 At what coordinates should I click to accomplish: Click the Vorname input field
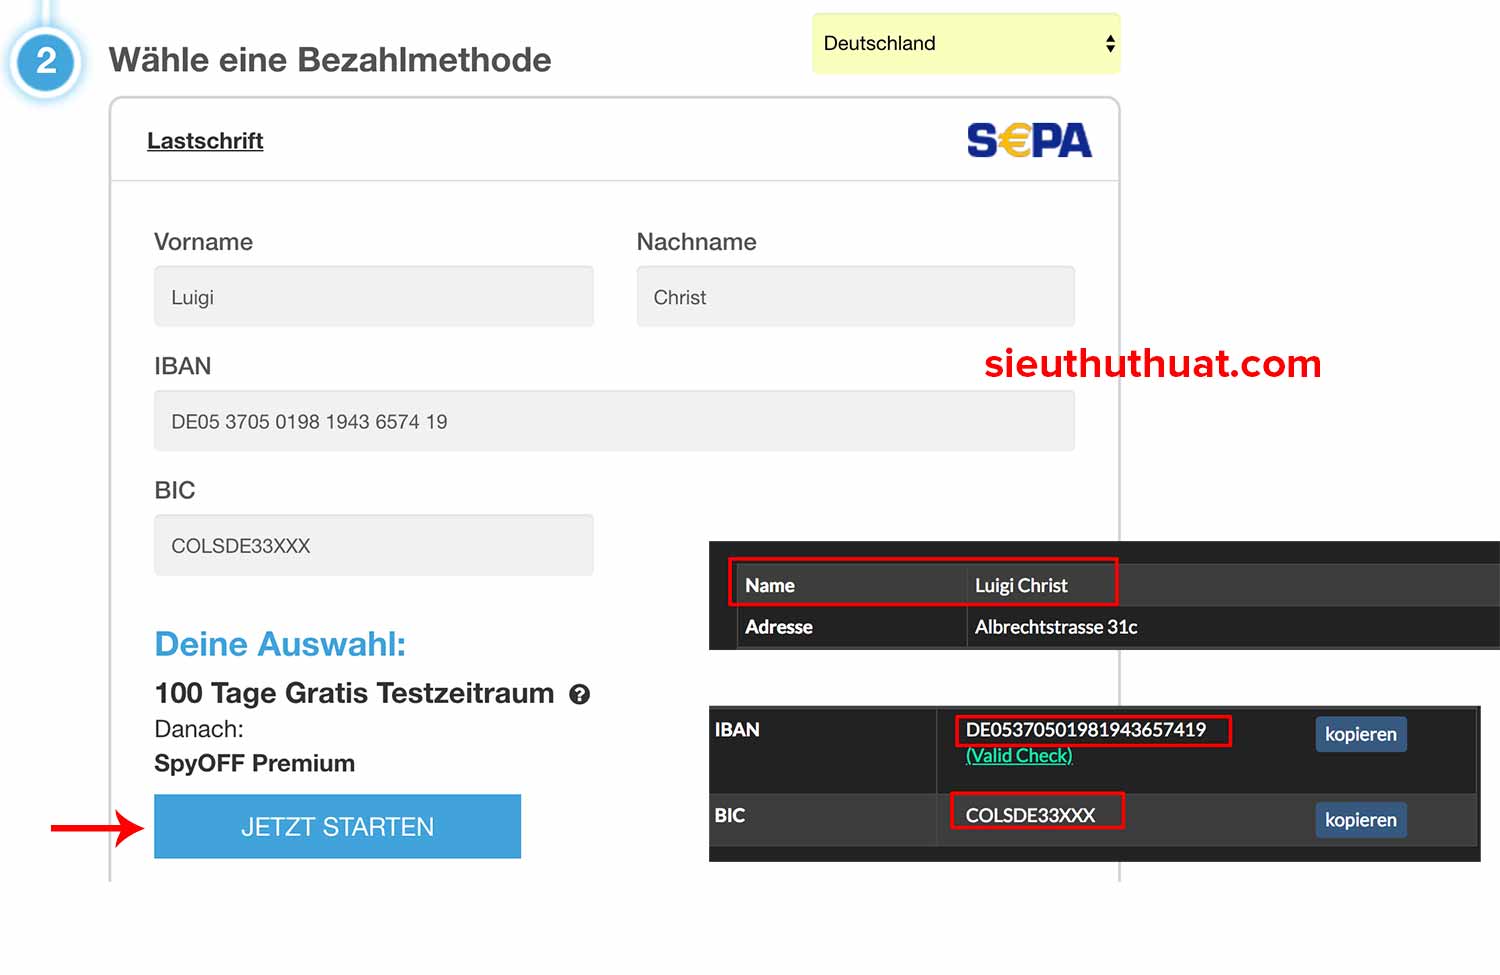click(x=373, y=297)
